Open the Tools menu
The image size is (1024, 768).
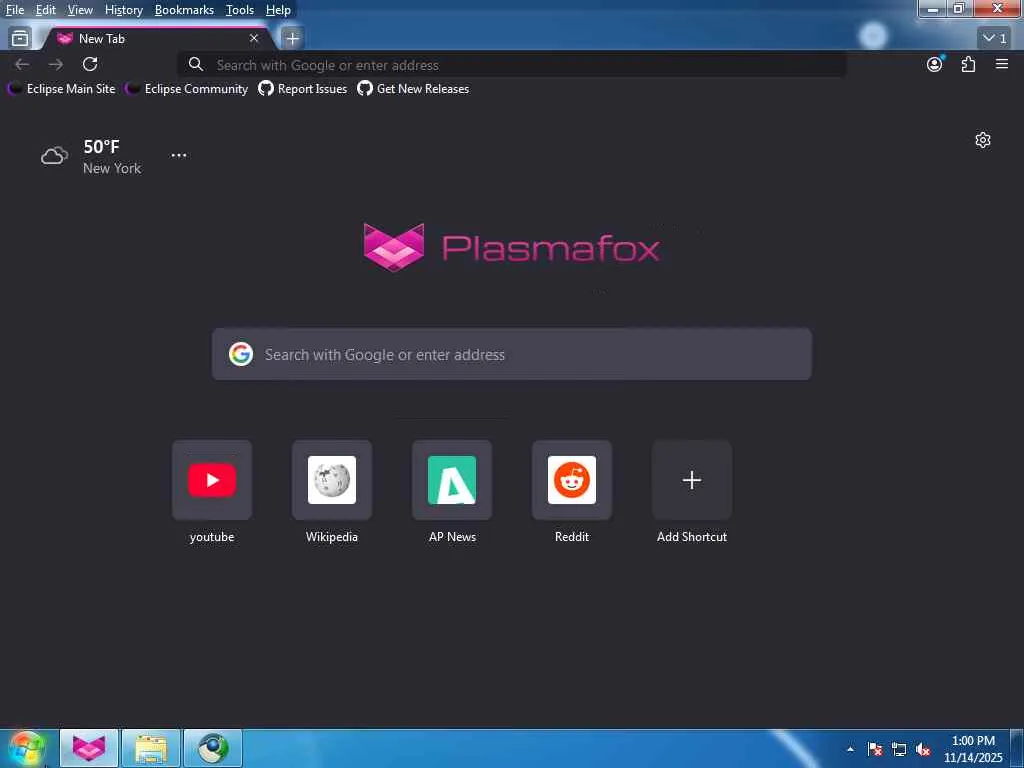239,10
